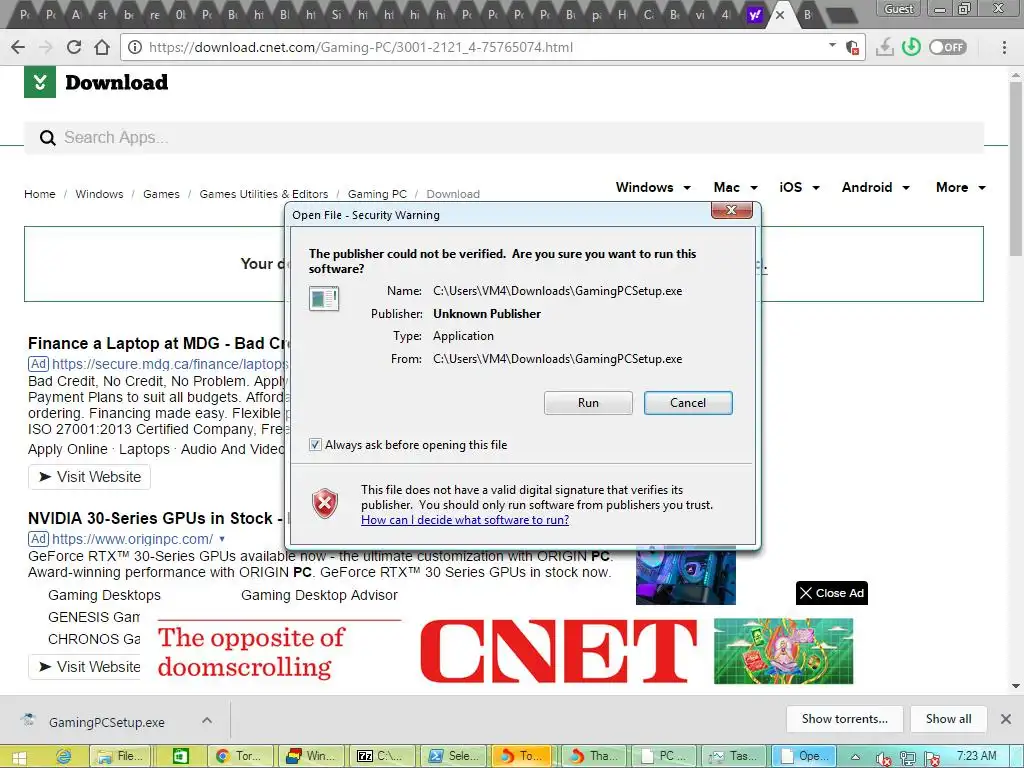This screenshot has width=1024, height=768.
Task: Click Visit Website under MDG laptop ad
Action: coord(89,477)
